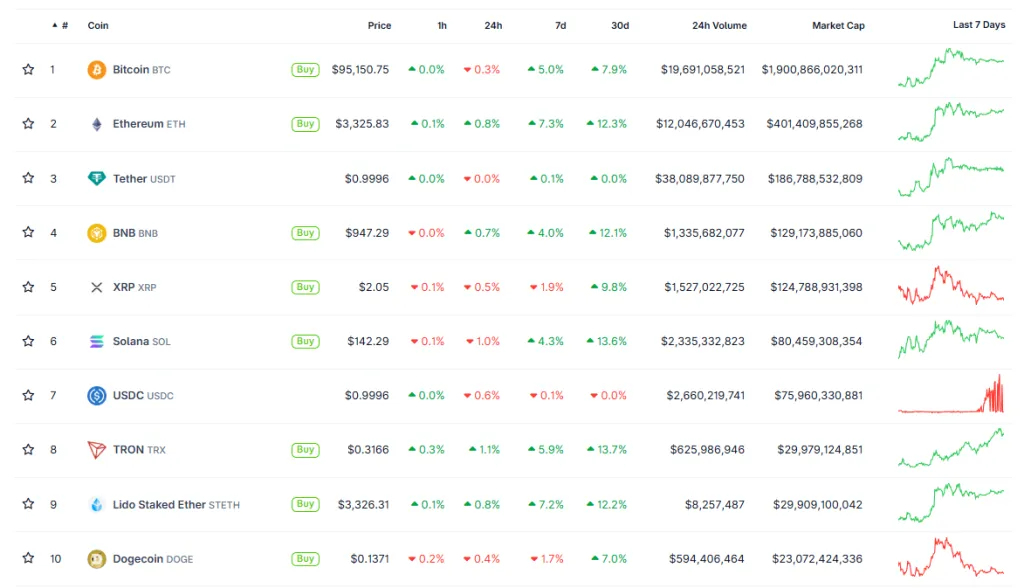Sort by the Price column header
Screen dimensions: 1024x588
379,25
